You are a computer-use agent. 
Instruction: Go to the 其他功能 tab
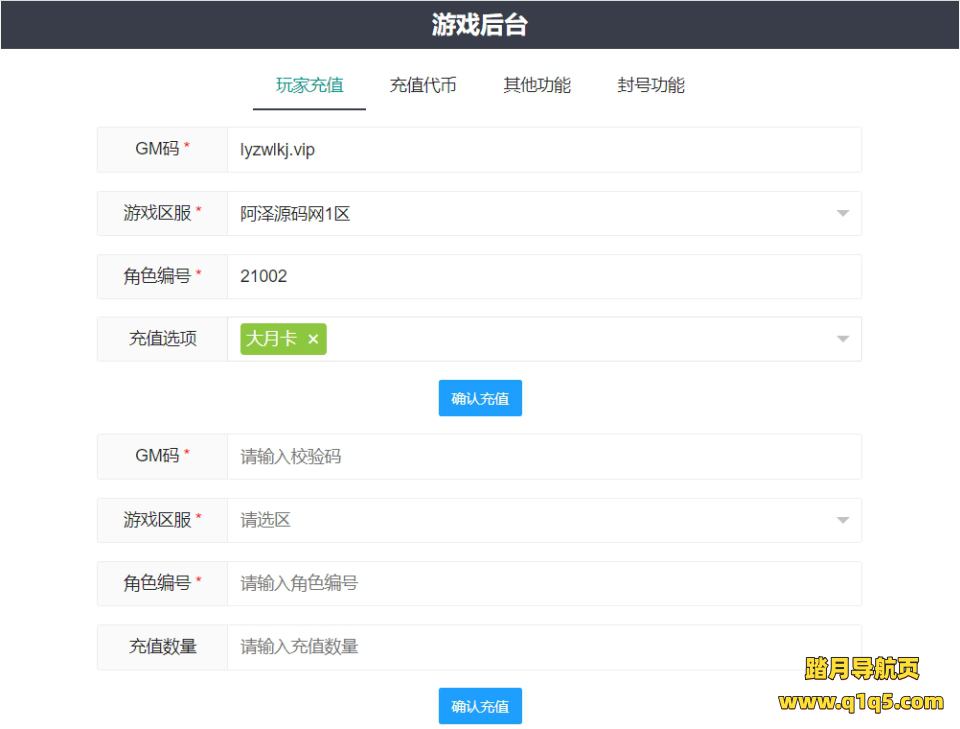537,85
